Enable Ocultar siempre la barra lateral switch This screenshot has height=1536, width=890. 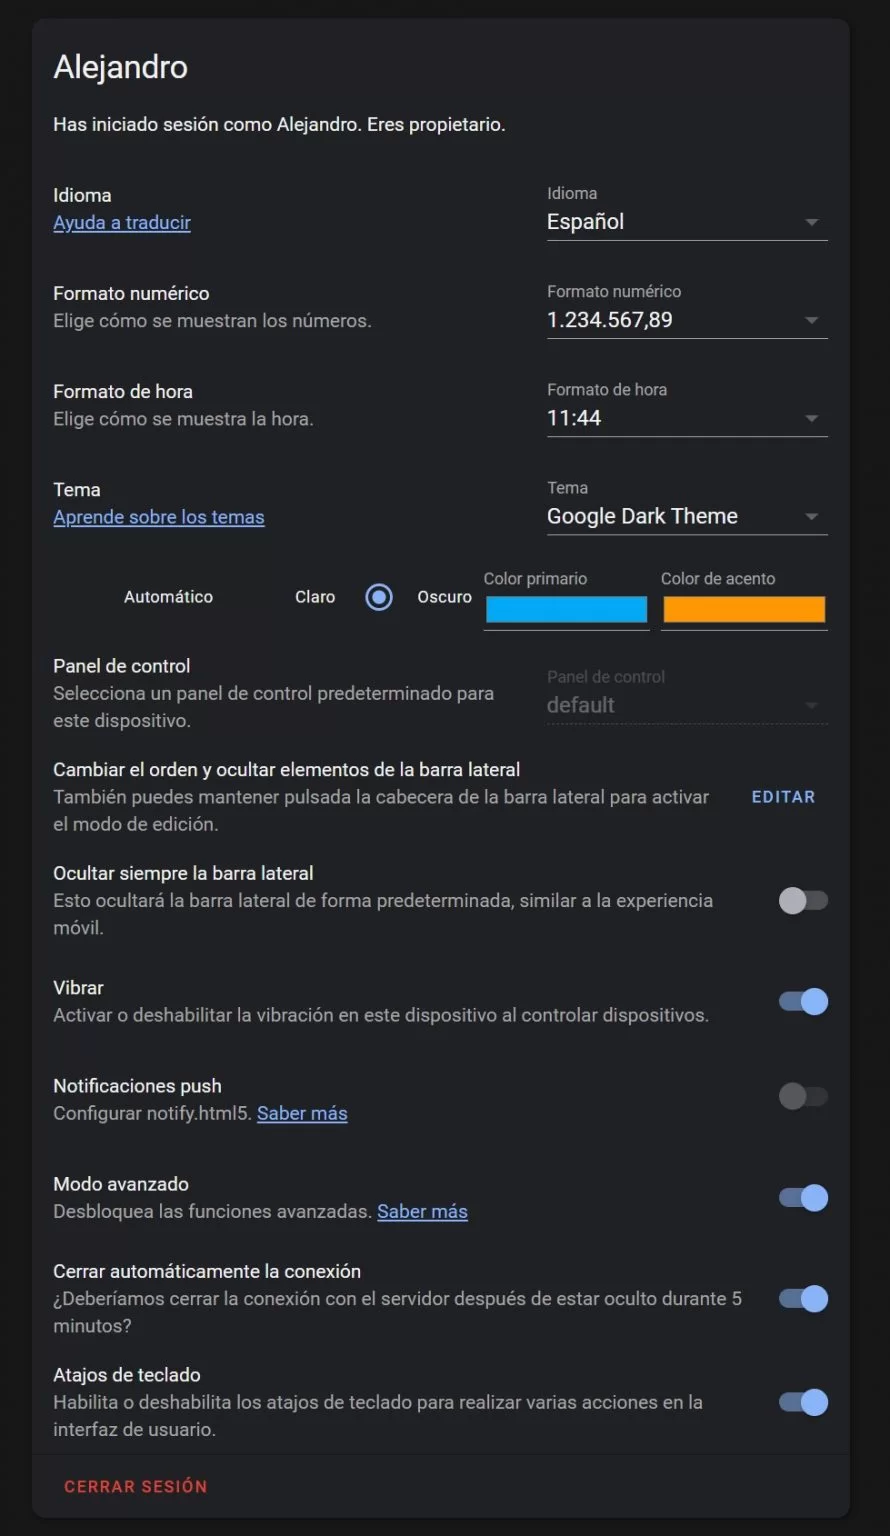[x=803, y=901]
